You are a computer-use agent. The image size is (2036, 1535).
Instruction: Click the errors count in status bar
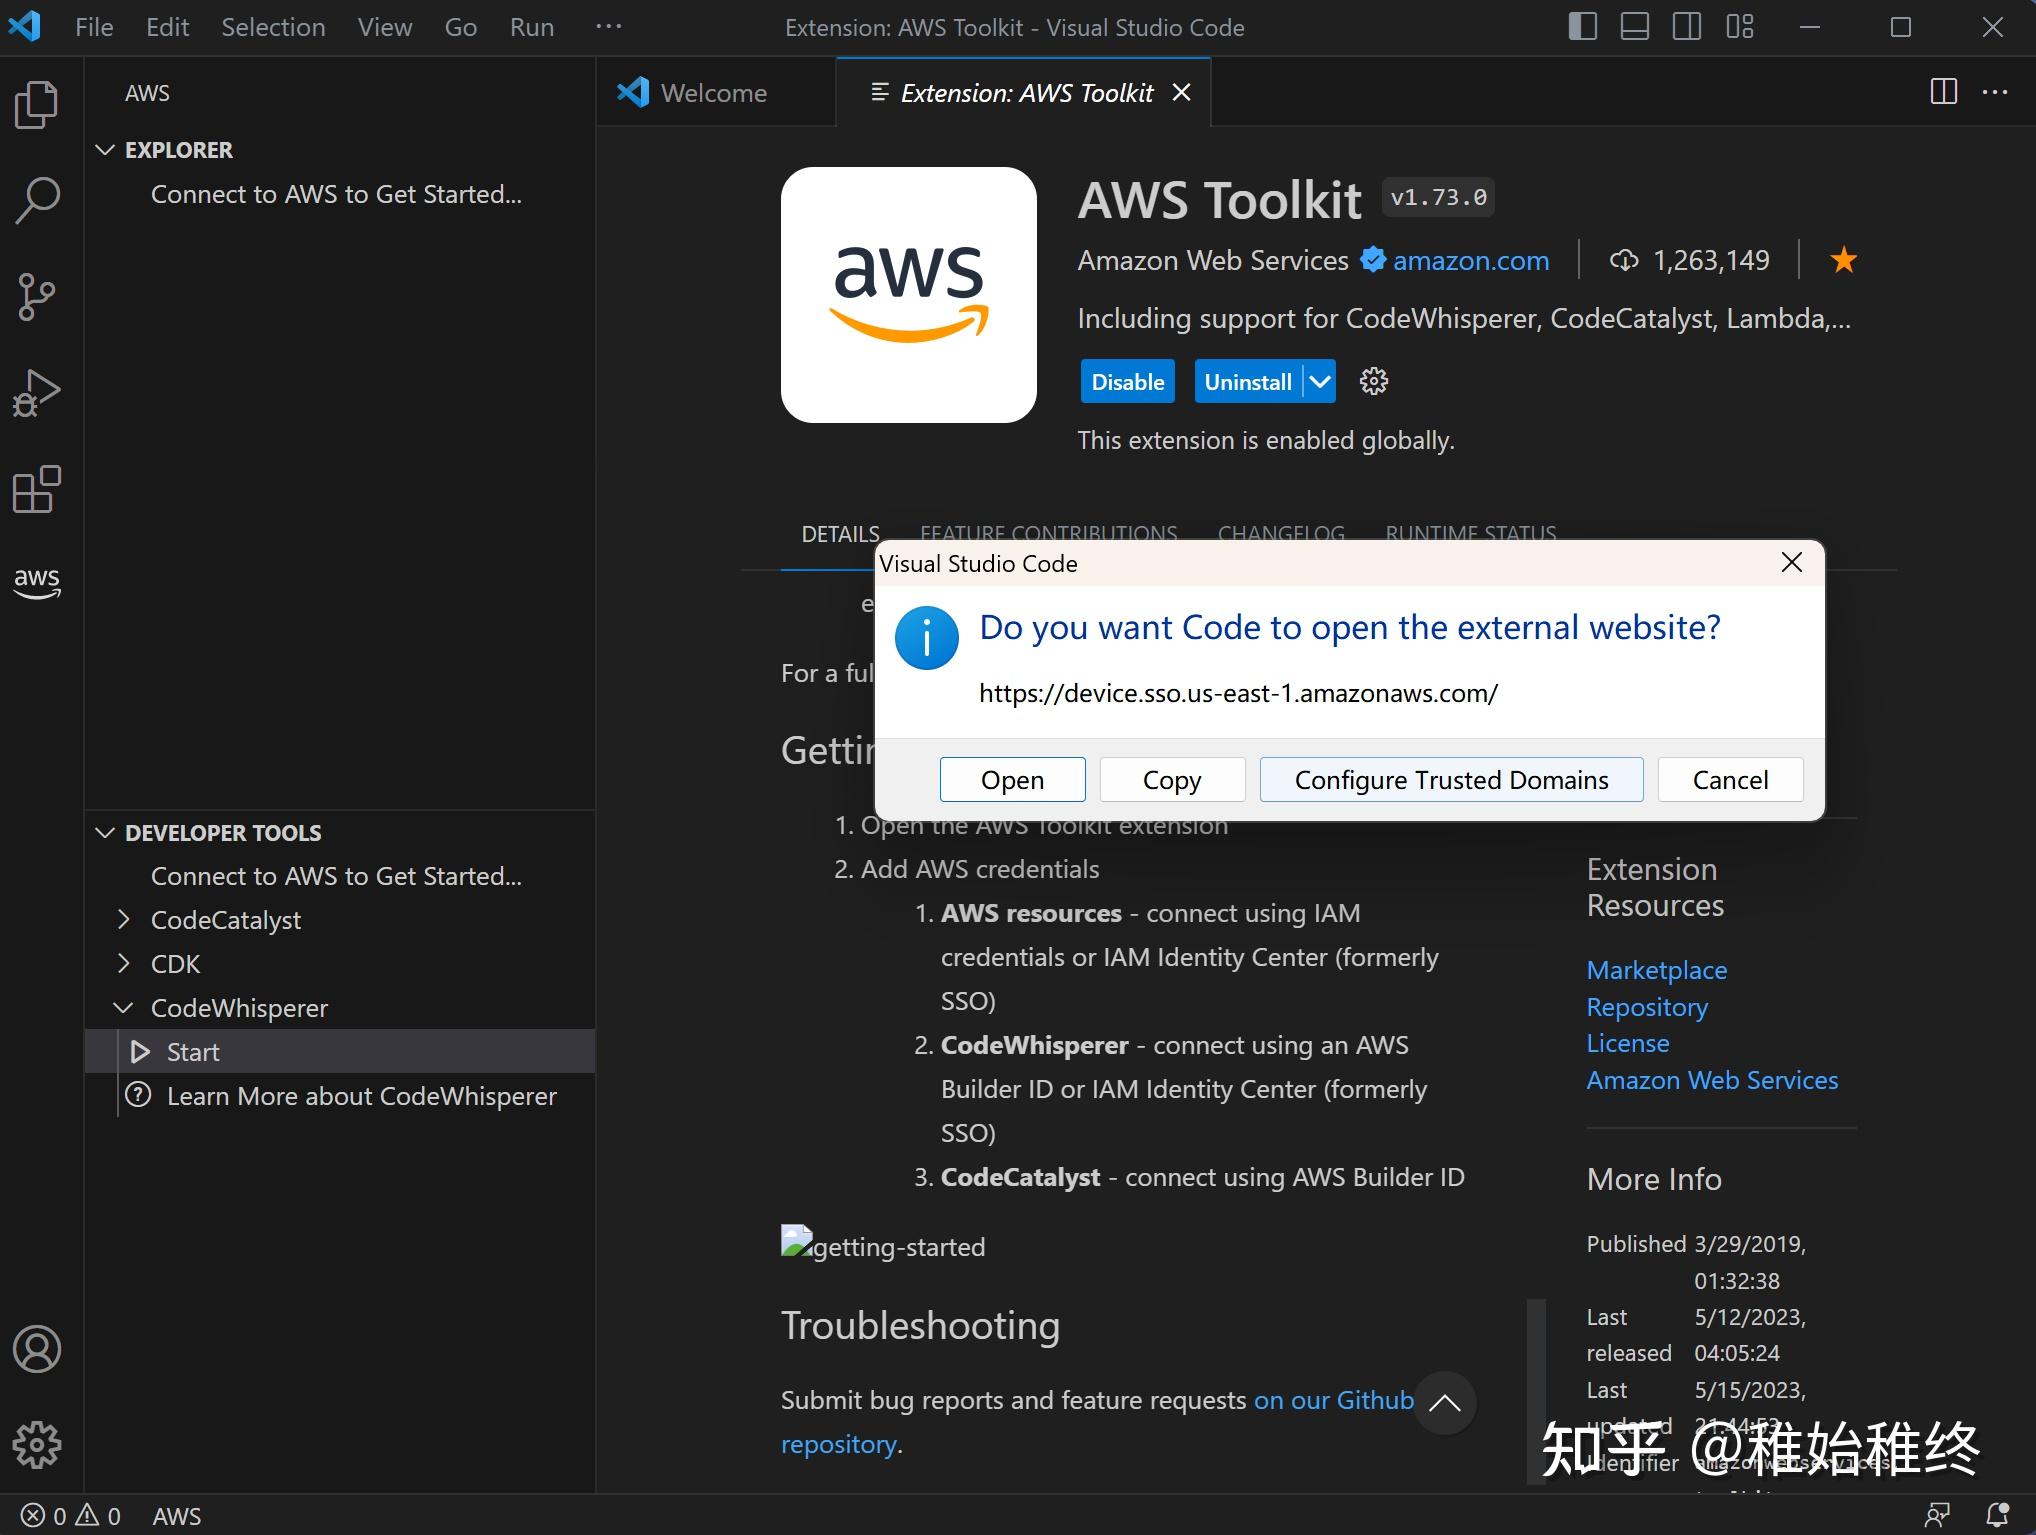pos(45,1516)
